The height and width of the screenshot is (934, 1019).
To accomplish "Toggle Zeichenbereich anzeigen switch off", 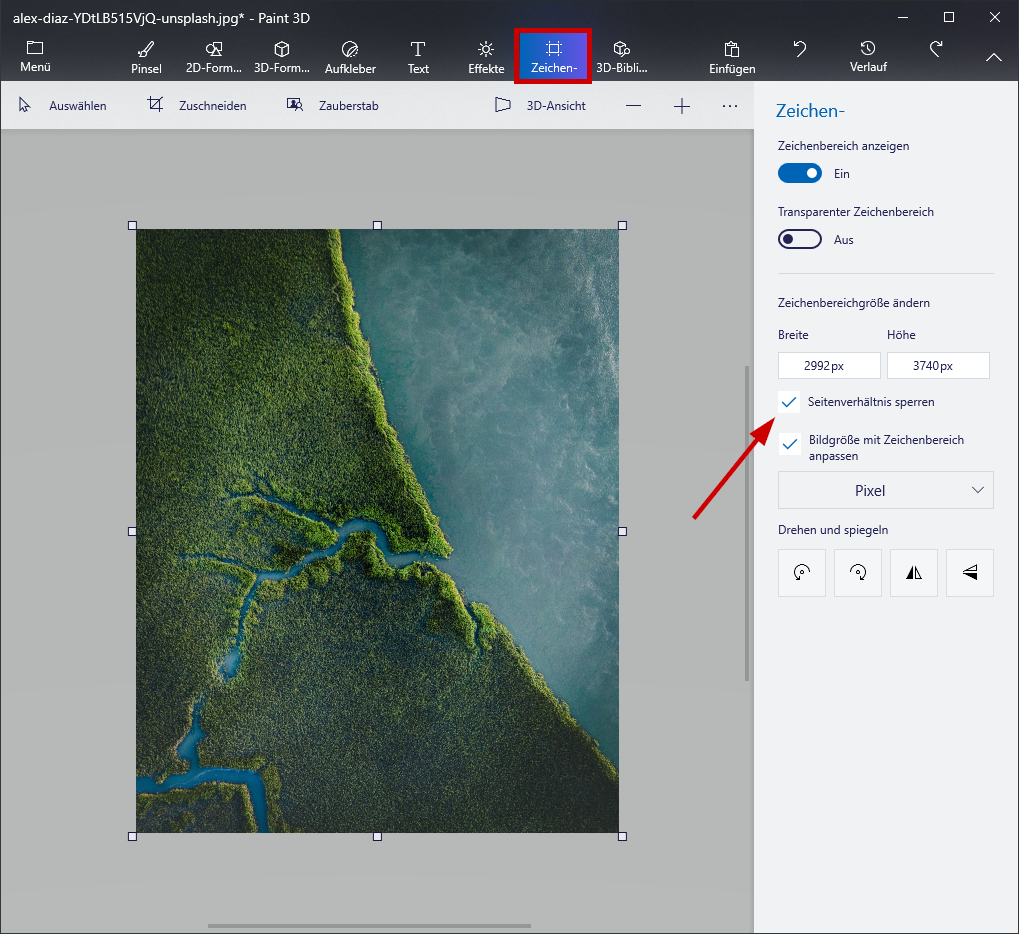I will coord(800,173).
